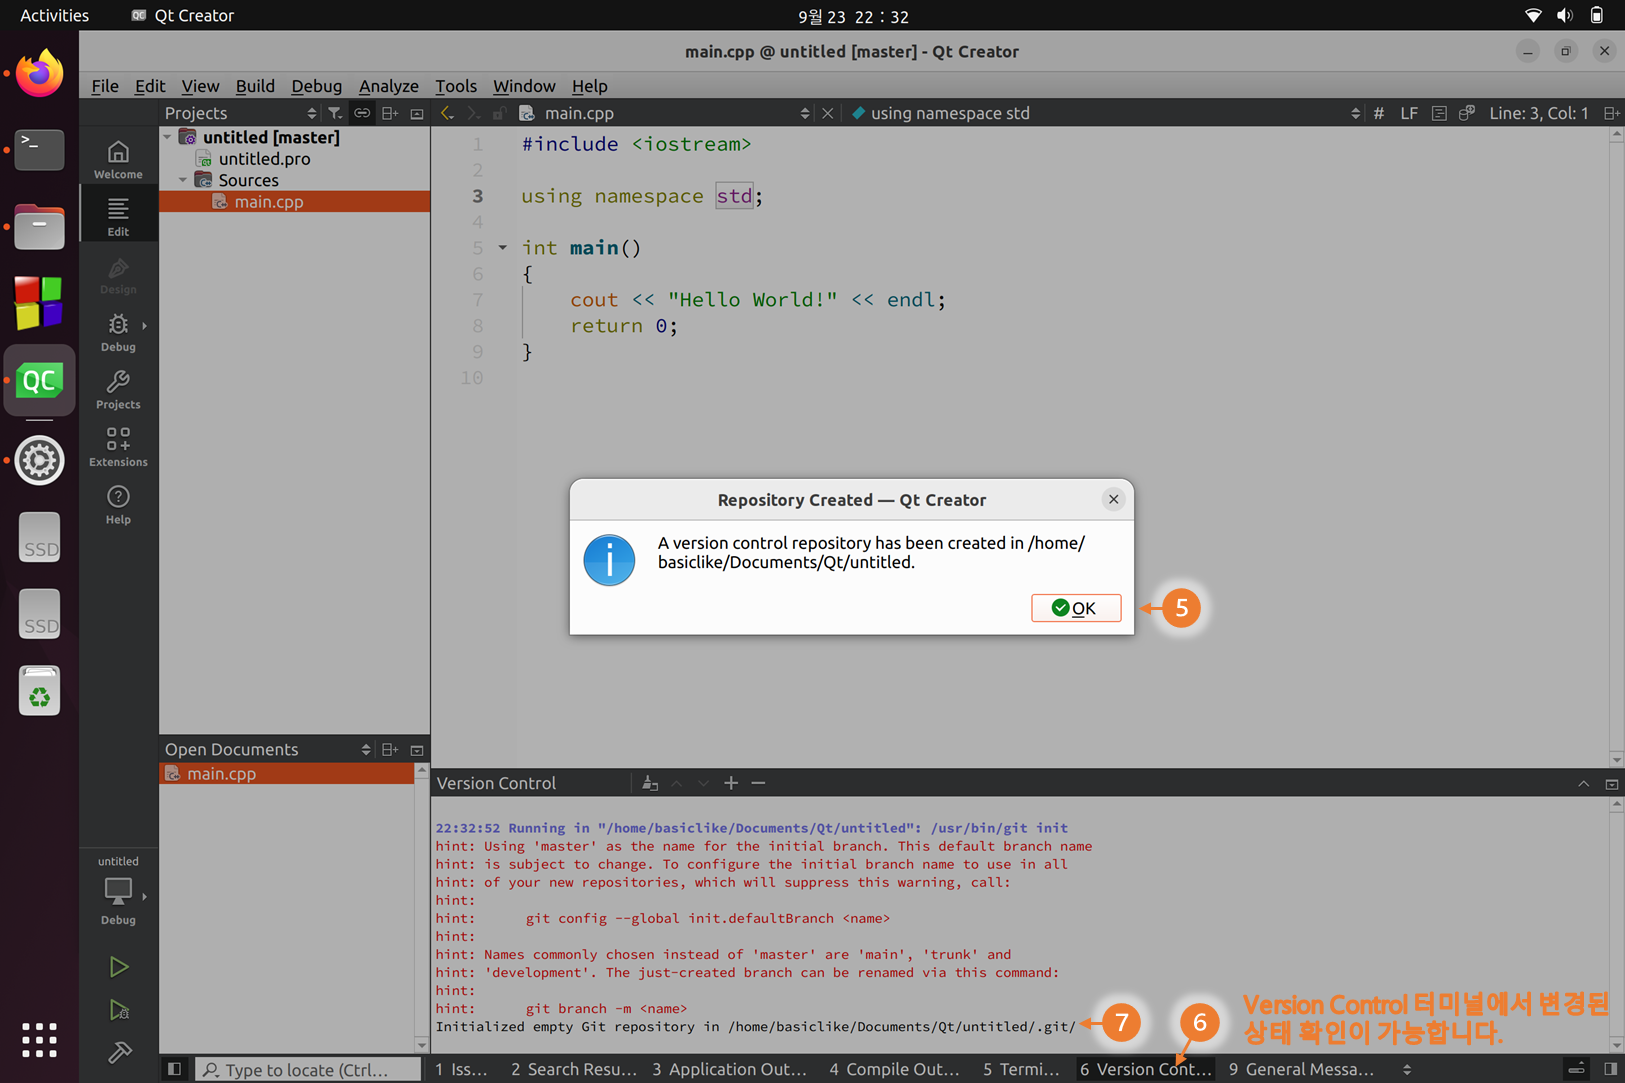This screenshot has height=1083, width=1625.
Task: Open the Extensions mode
Action: coord(118,447)
